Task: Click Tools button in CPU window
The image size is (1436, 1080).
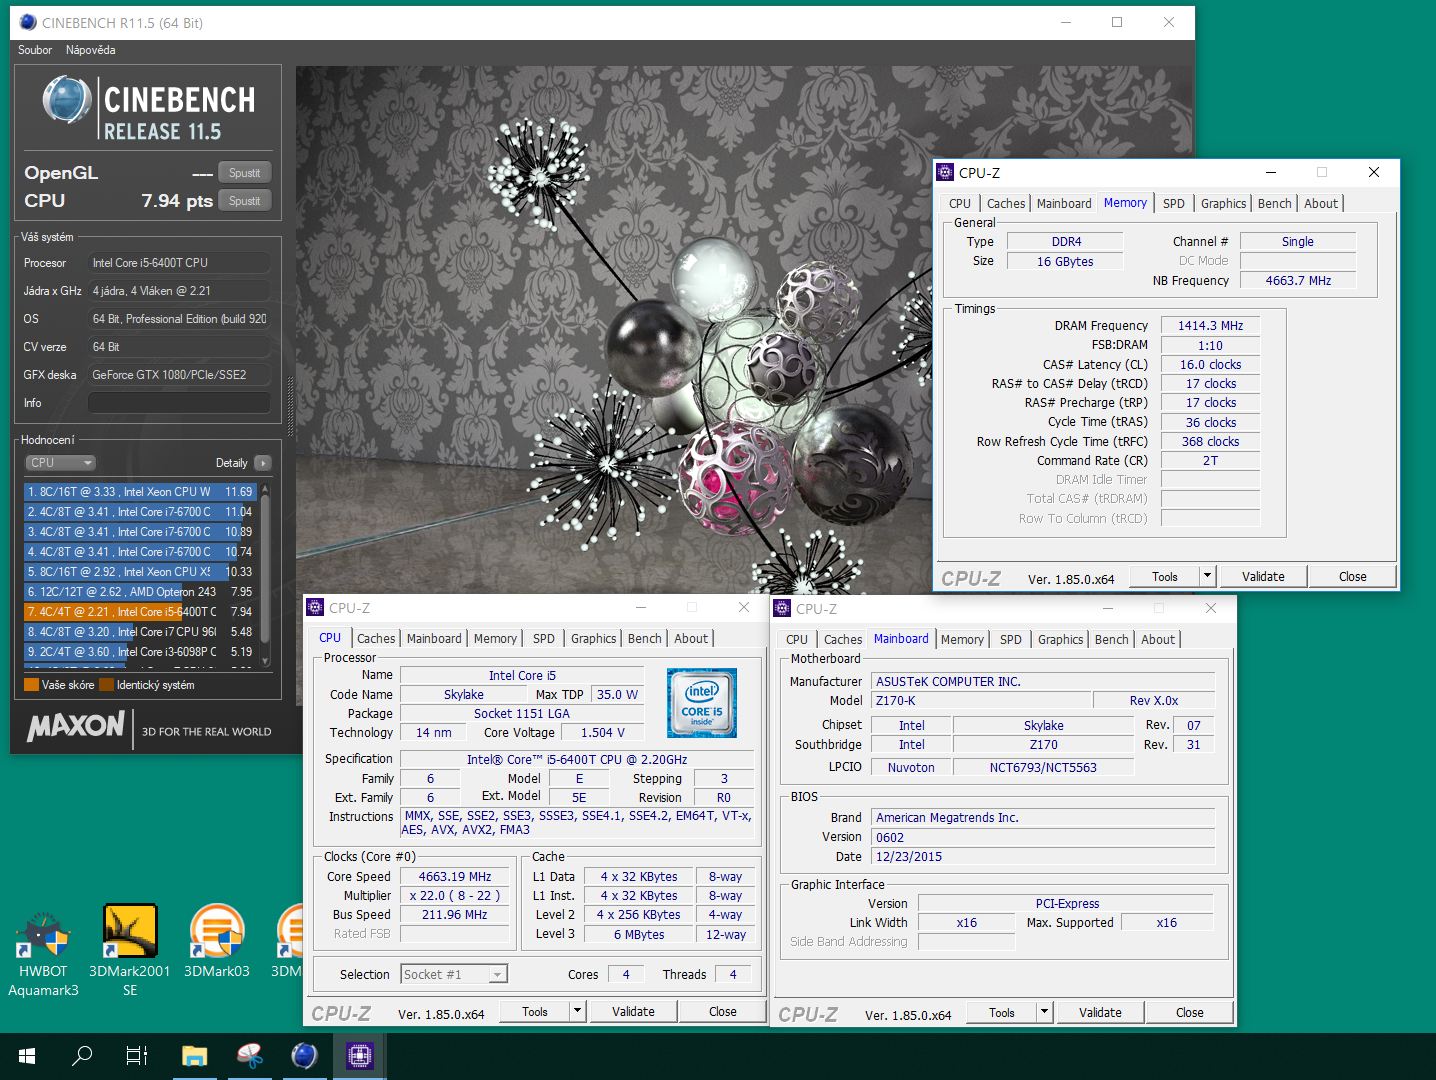Action: [535, 1011]
